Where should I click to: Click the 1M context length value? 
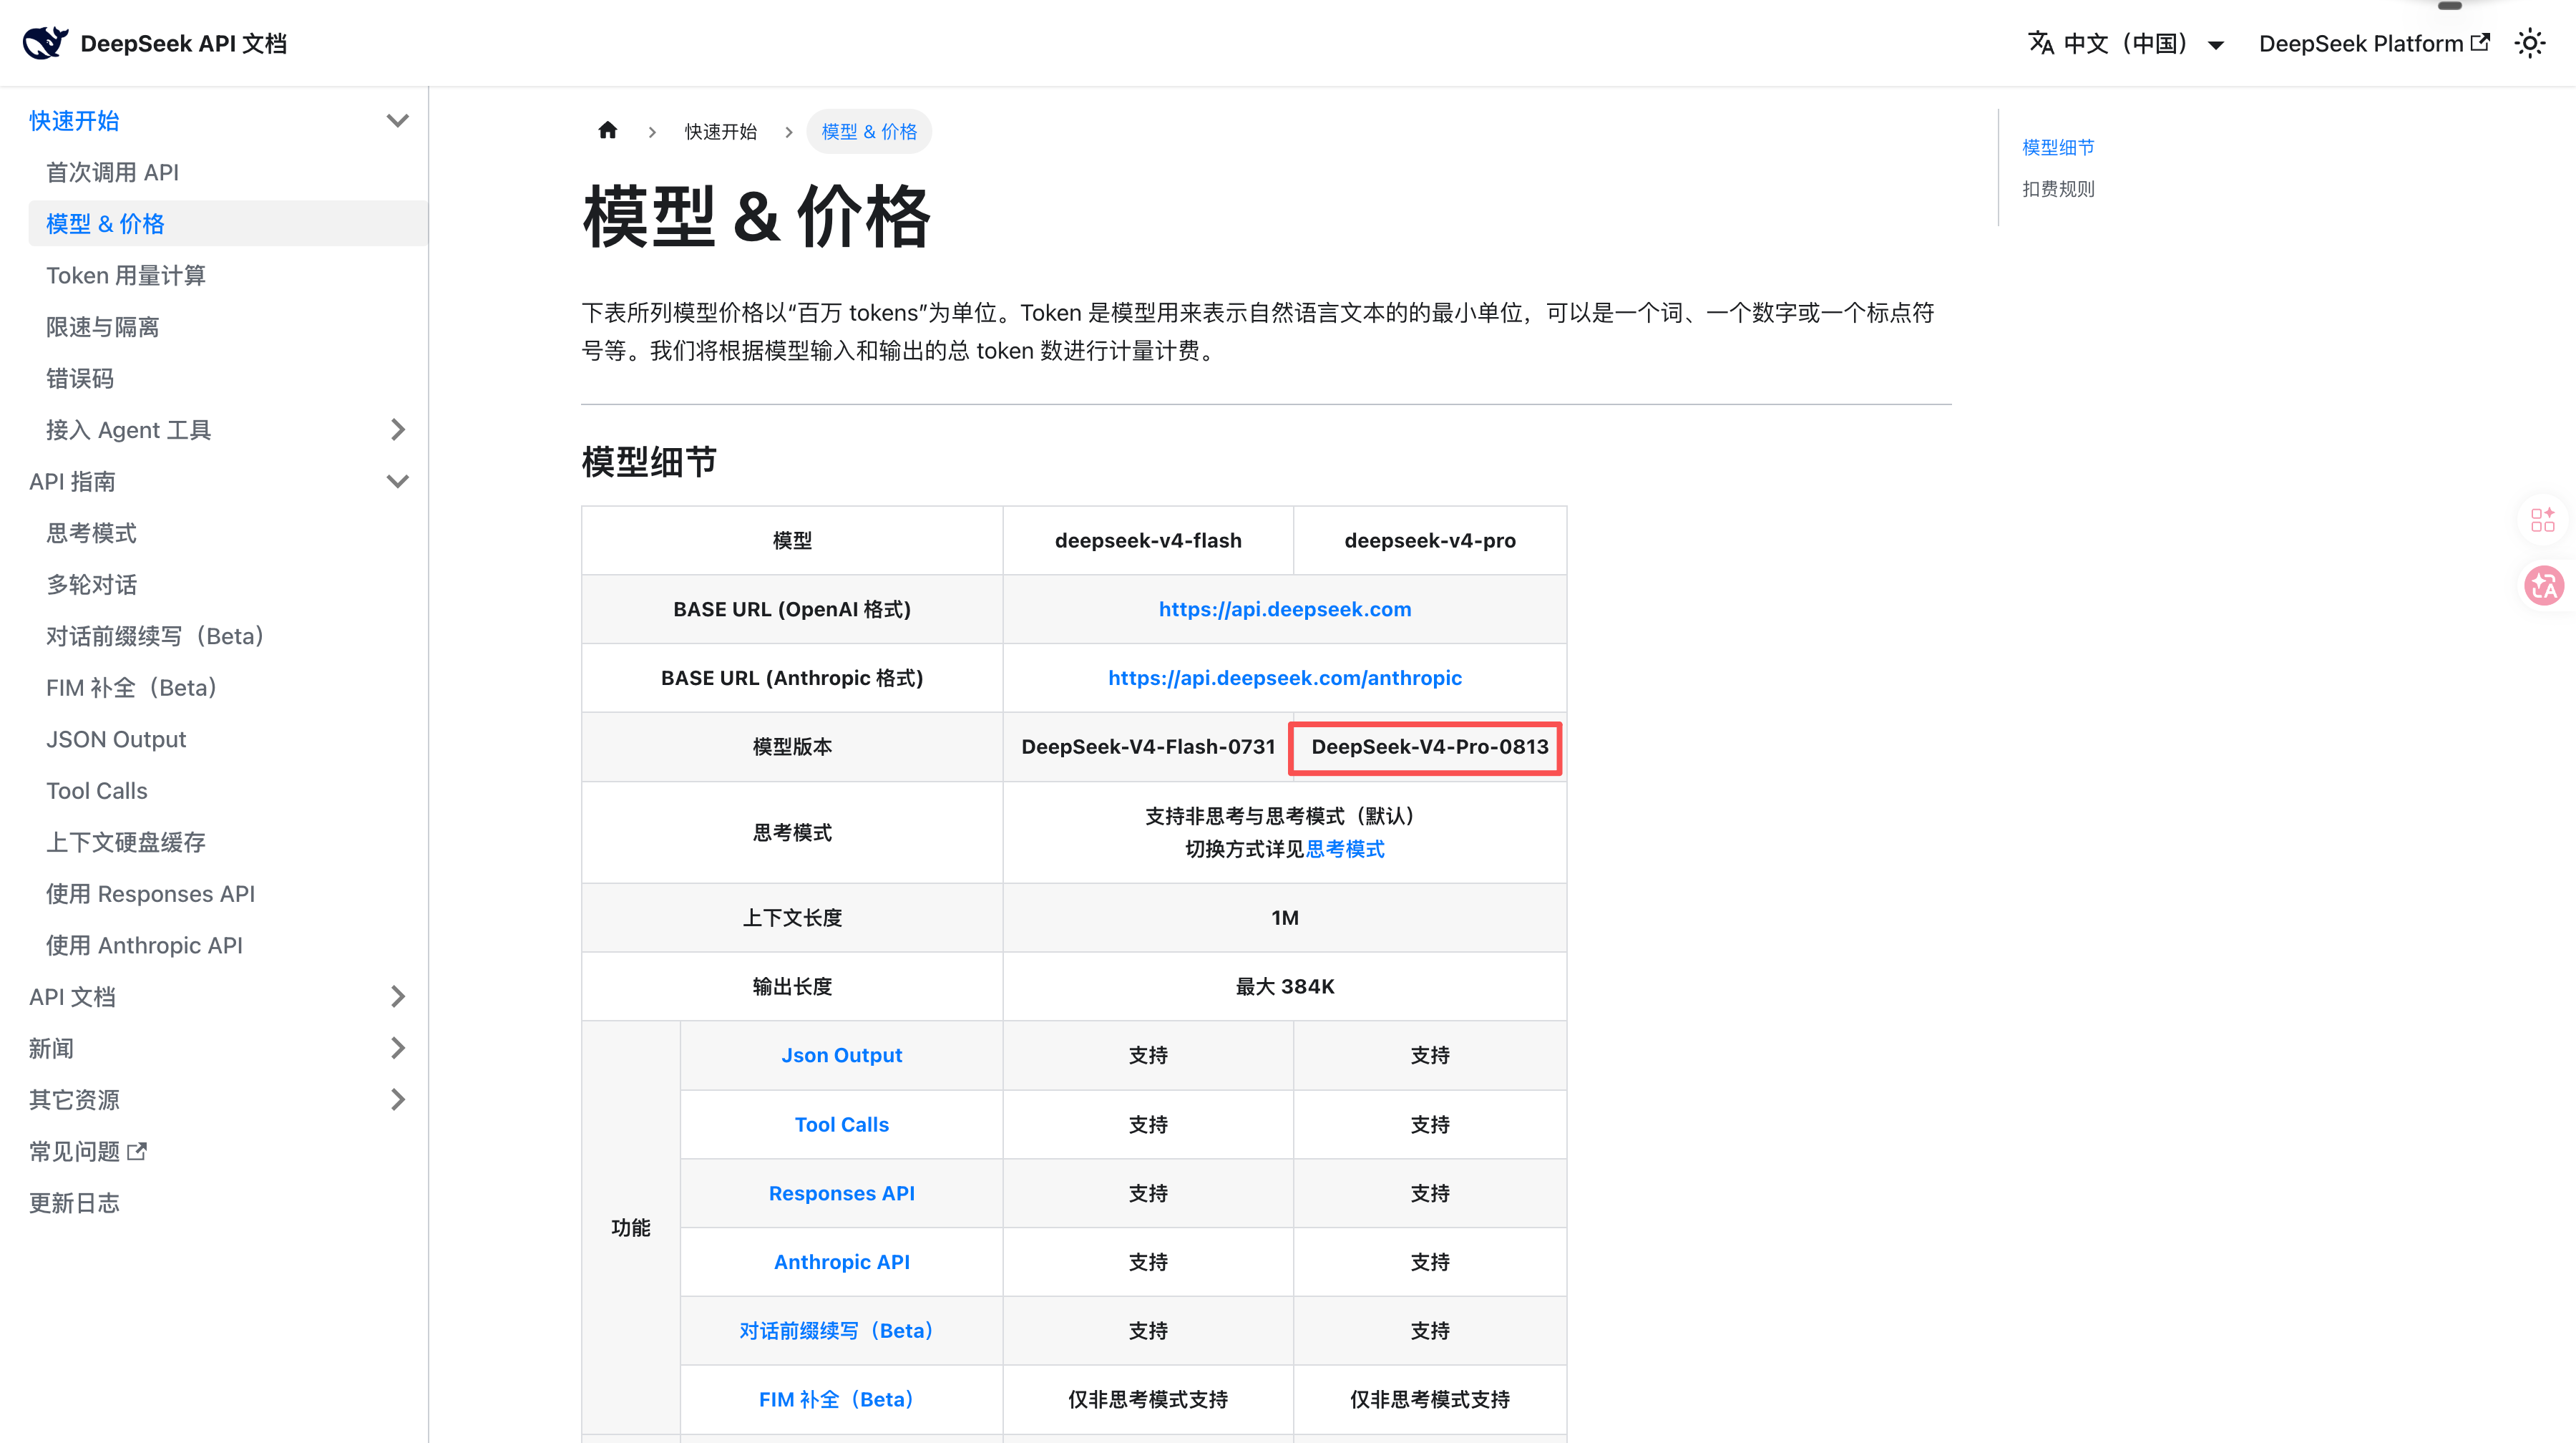pyautogui.click(x=1285, y=918)
